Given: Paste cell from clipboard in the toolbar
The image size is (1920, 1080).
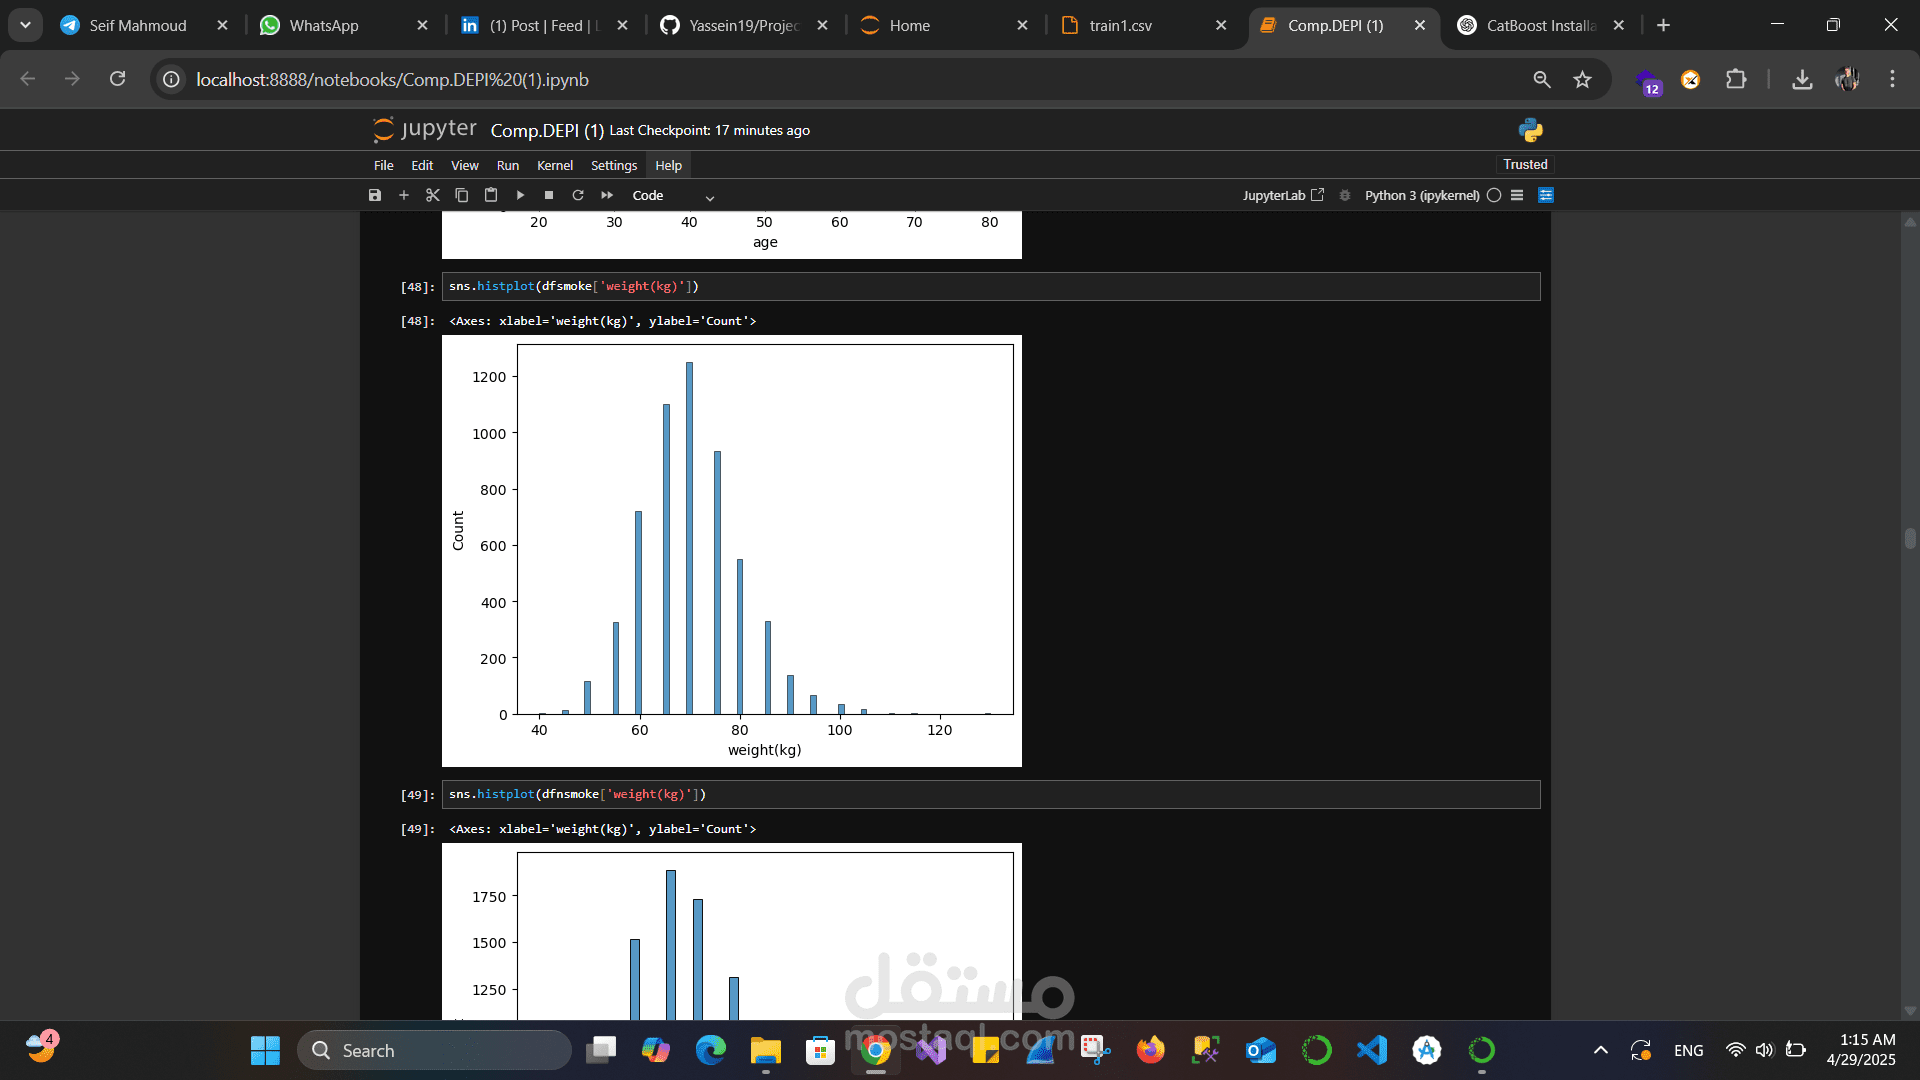Looking at the screenshot, I should [490, 195].
